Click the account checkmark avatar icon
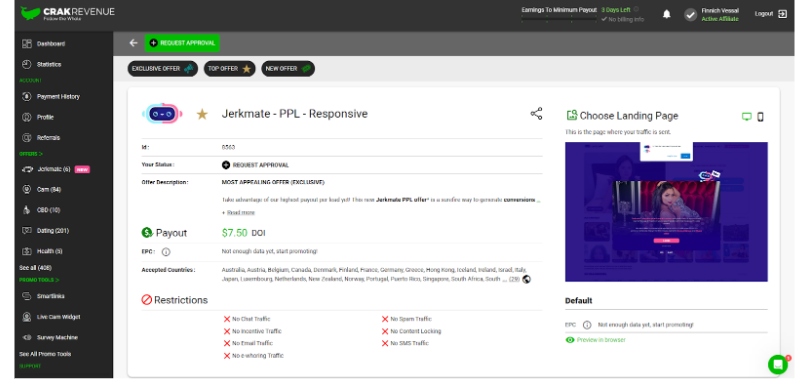Screen dimensions: 797x388 coord(690,15)
